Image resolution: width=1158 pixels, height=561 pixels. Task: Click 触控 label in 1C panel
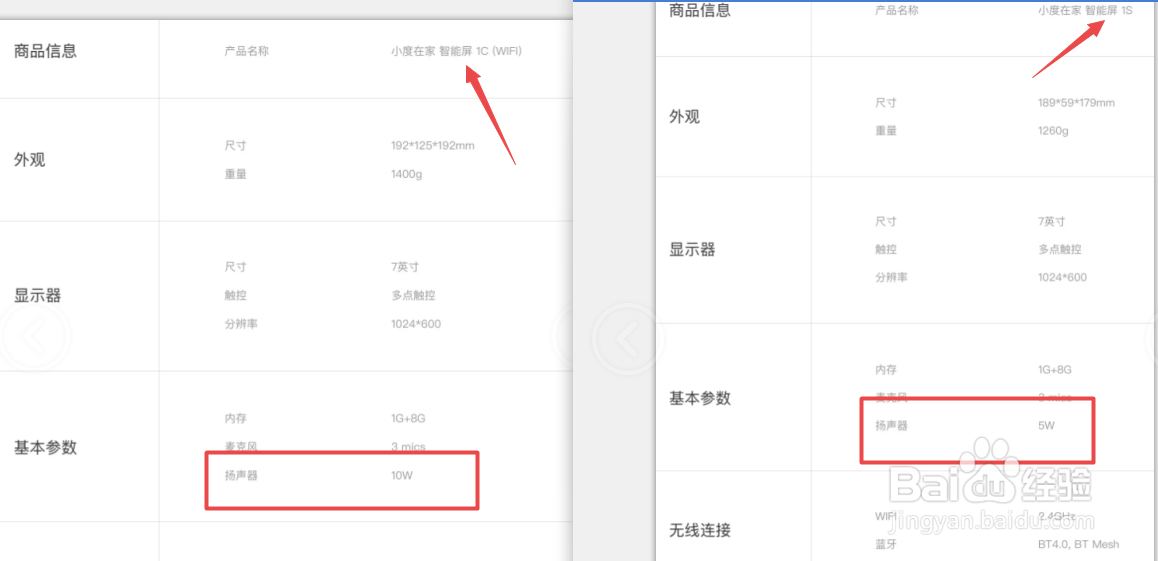tap(236, 295)
